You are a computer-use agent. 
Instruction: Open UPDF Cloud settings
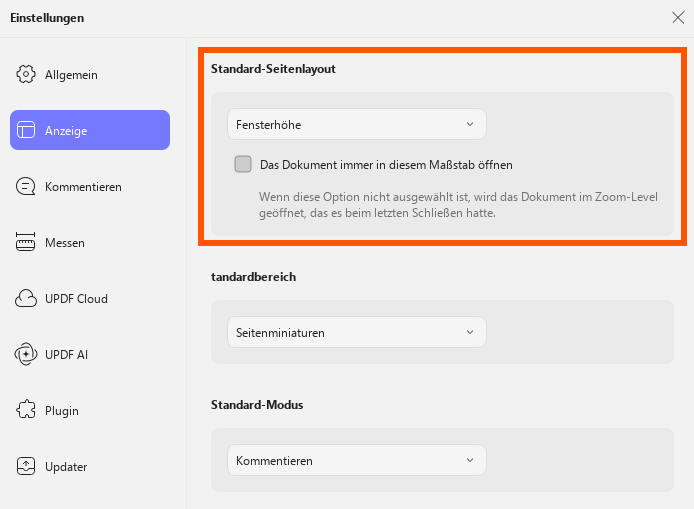(90, 298)
